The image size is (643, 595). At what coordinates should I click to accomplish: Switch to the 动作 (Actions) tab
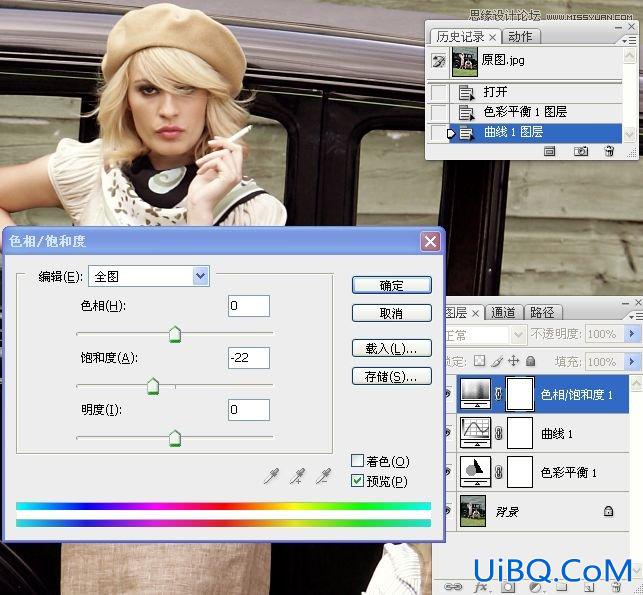point(520,37)
